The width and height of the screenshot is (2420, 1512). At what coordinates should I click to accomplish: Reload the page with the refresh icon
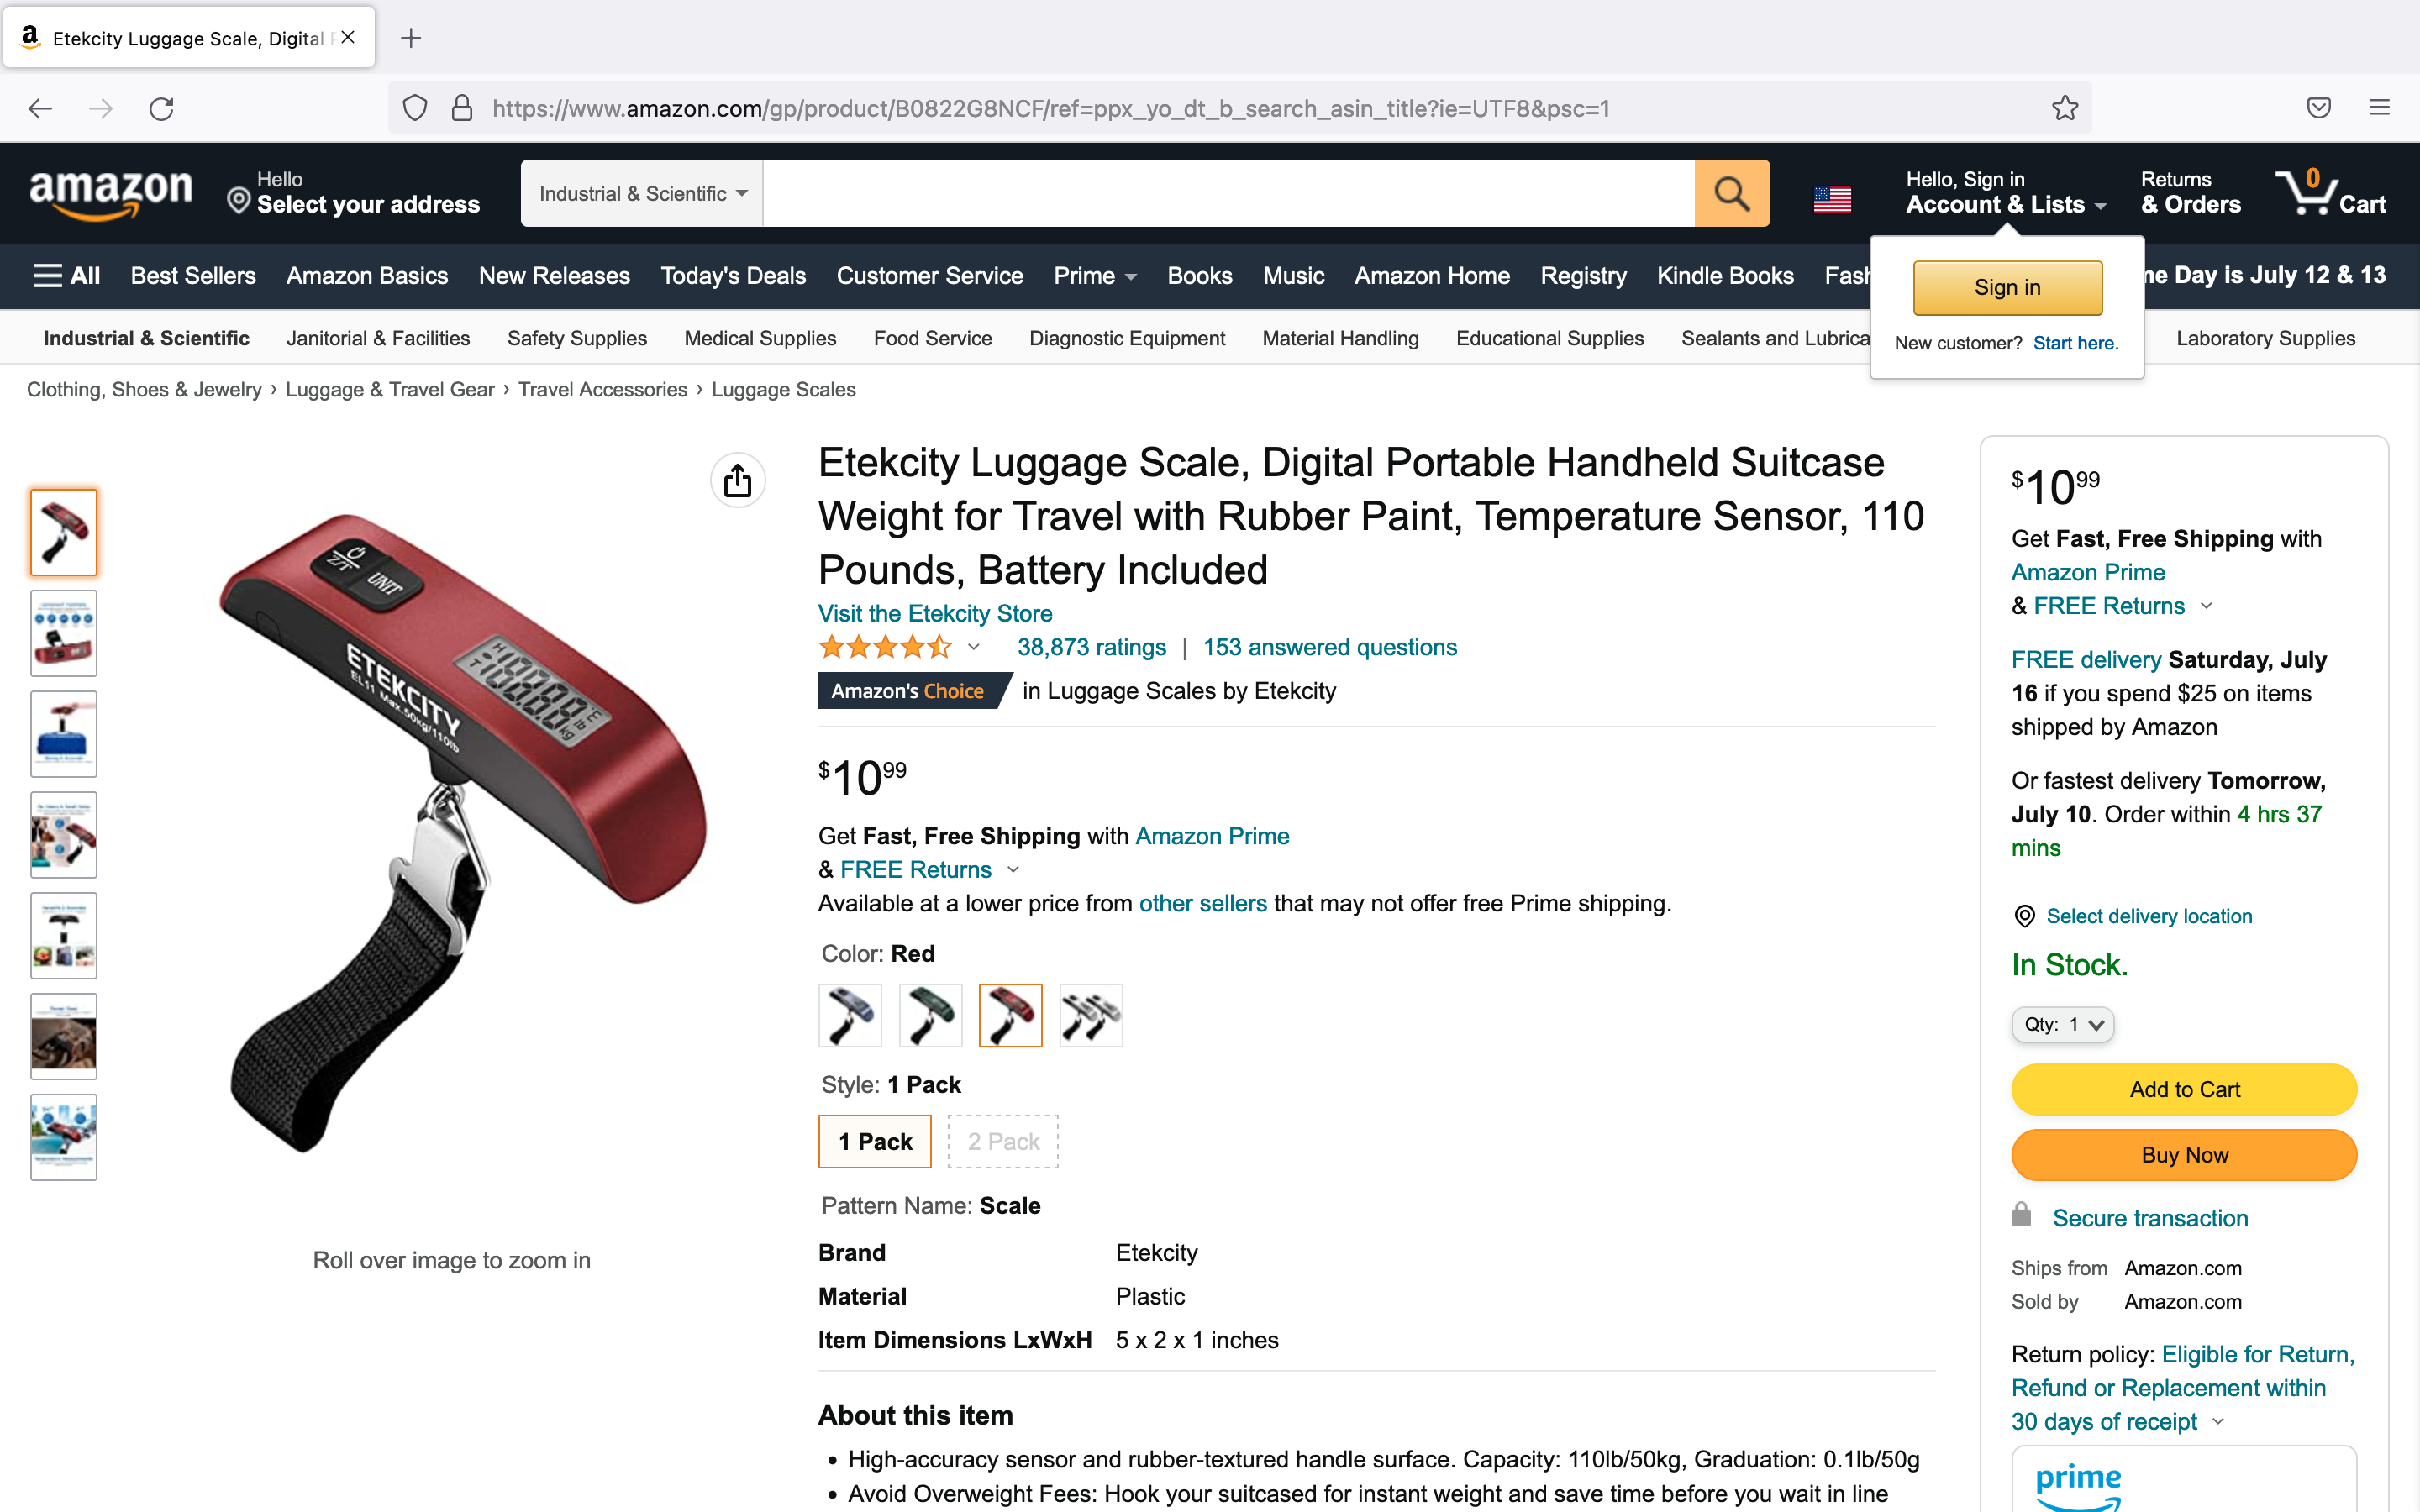(x=162, y=108)
